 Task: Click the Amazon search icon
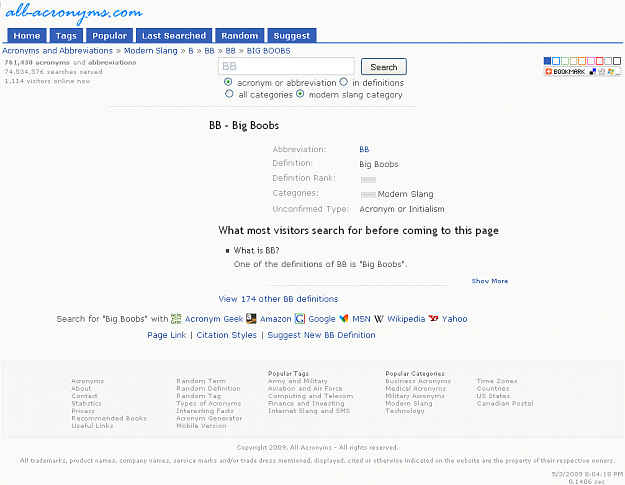251,318
